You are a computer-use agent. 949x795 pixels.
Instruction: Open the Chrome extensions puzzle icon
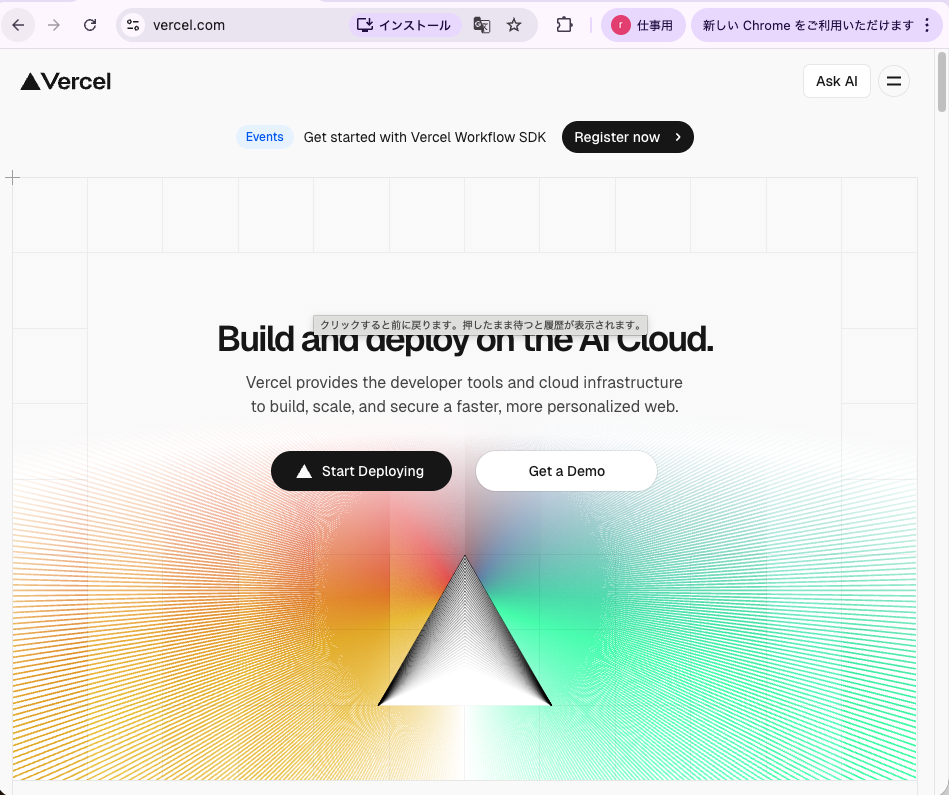pos(565,25)
